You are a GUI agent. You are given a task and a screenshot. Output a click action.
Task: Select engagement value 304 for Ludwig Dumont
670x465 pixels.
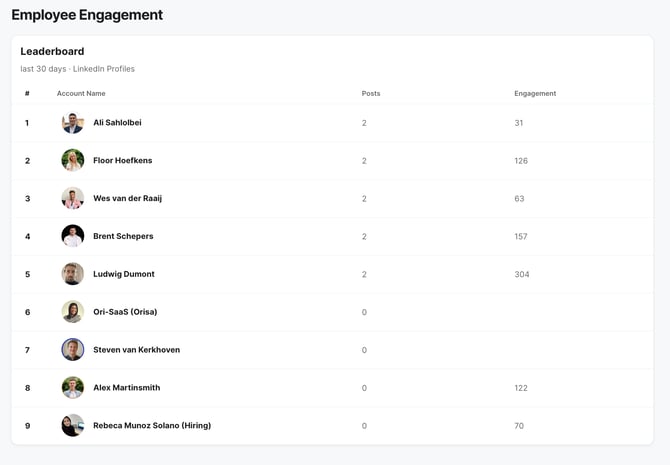(522, 274)
